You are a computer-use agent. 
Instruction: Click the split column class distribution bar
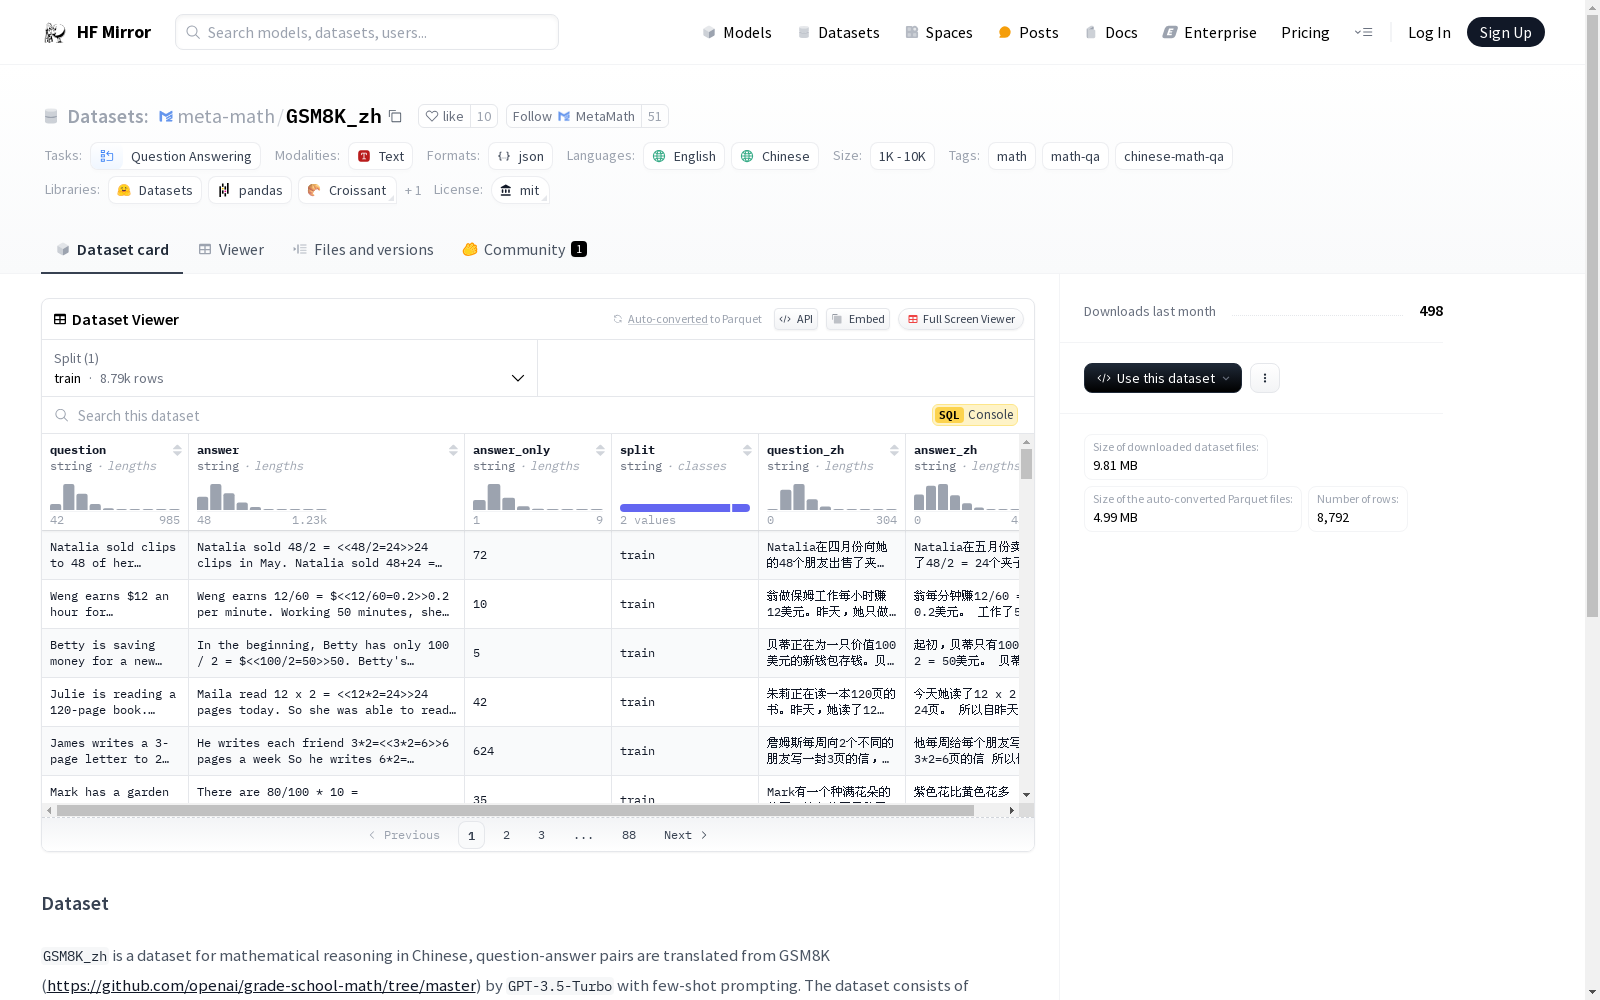pyautogui.click(x=685, y=508)
